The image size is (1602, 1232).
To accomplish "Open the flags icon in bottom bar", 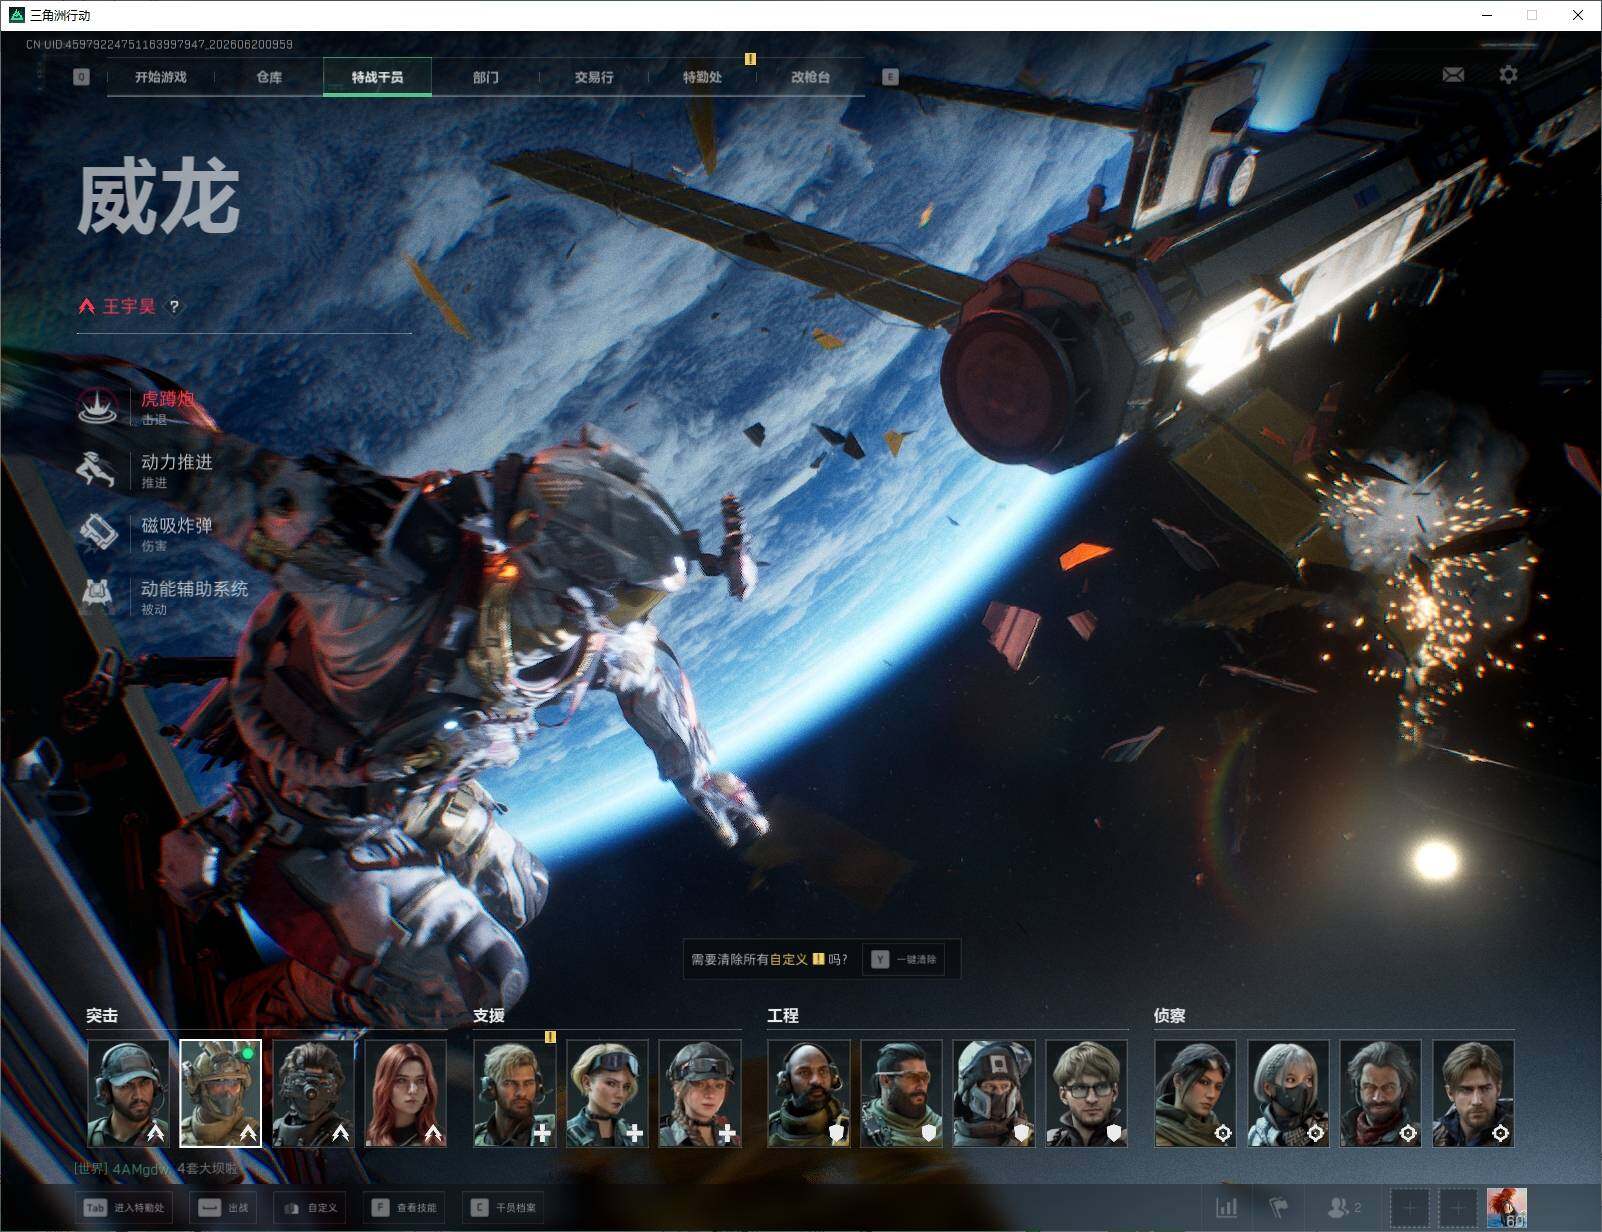I will pyautogui.click(x=1279, y=1208).
